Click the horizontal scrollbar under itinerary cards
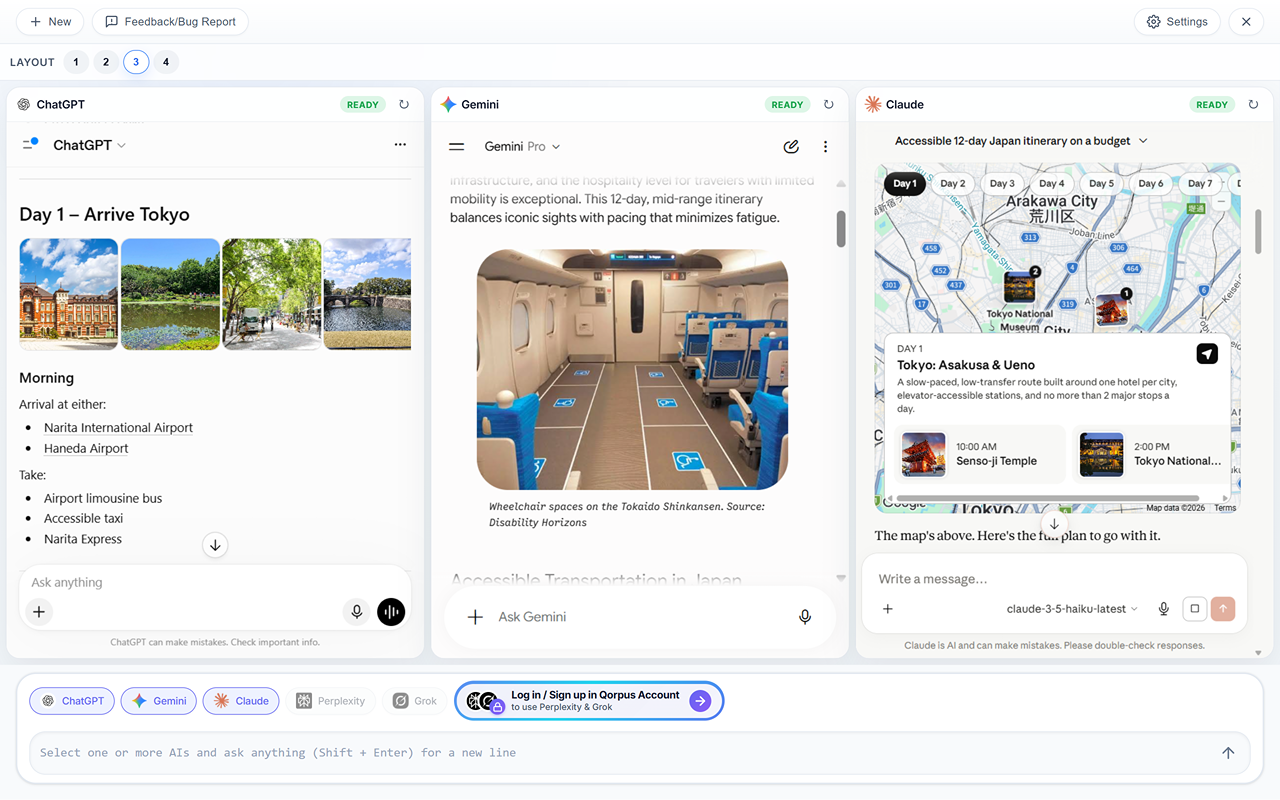Viewport: 1280px width, 800px height. pos(1048,498)
